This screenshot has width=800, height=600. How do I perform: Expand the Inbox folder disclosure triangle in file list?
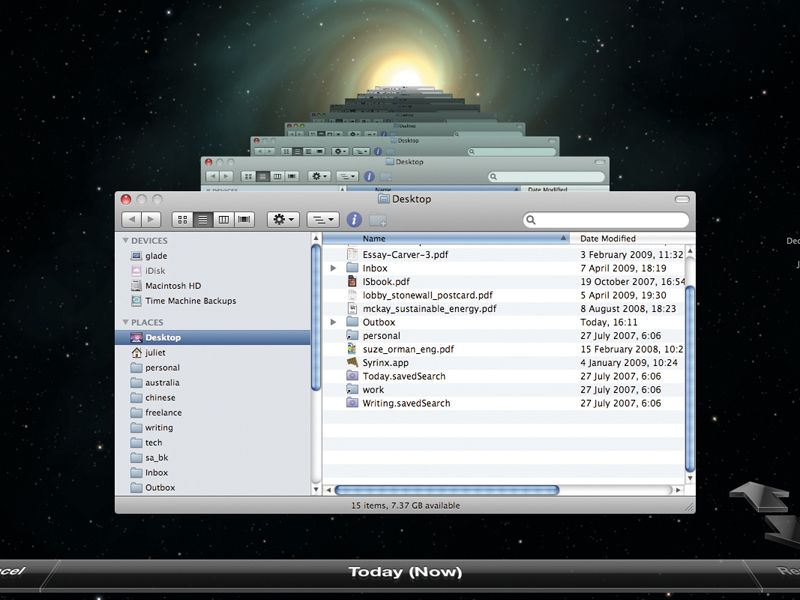point(333,268)
